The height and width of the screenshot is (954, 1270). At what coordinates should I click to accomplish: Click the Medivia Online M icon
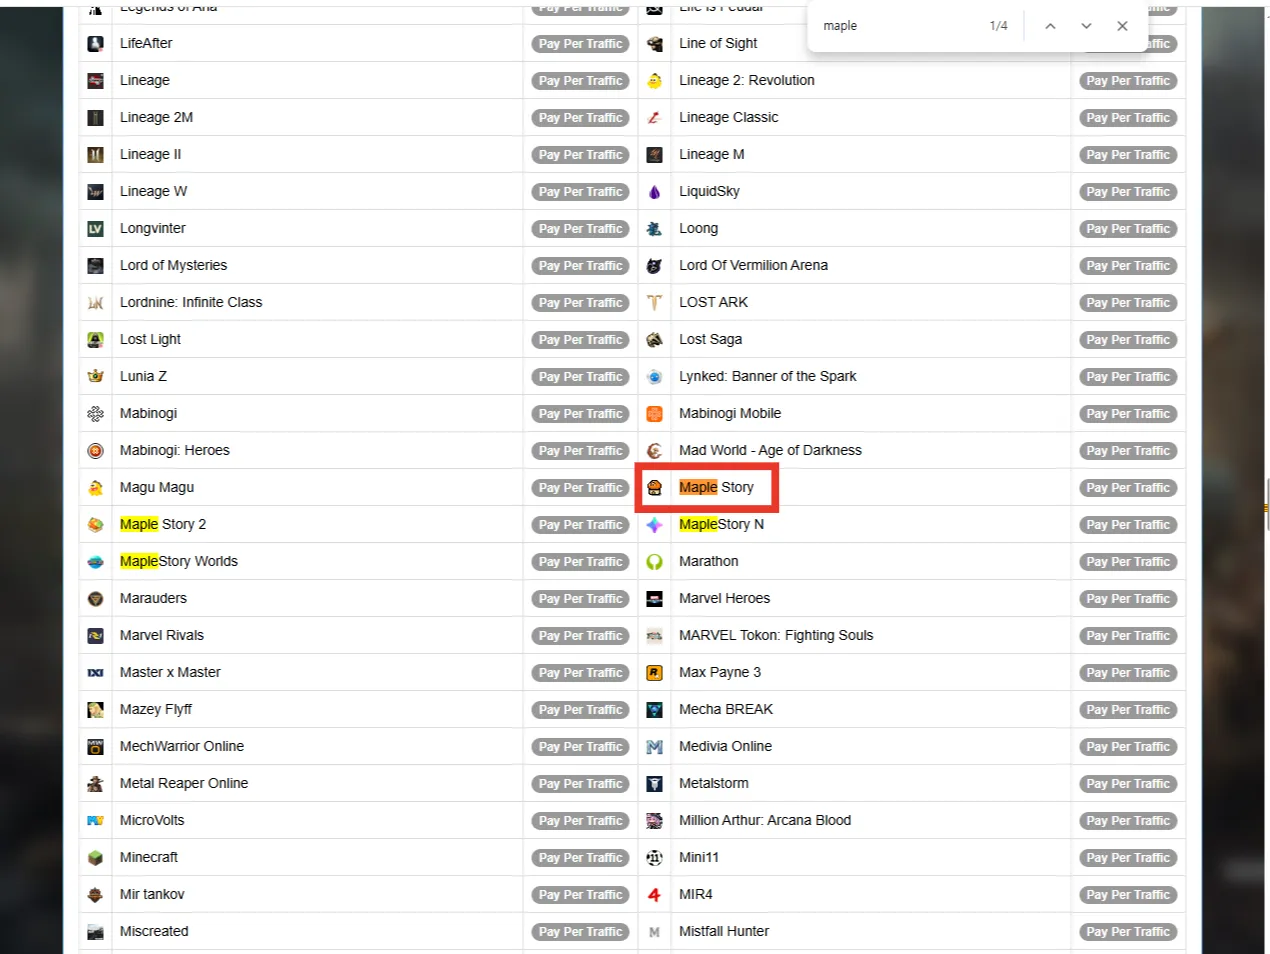[654, 747]
